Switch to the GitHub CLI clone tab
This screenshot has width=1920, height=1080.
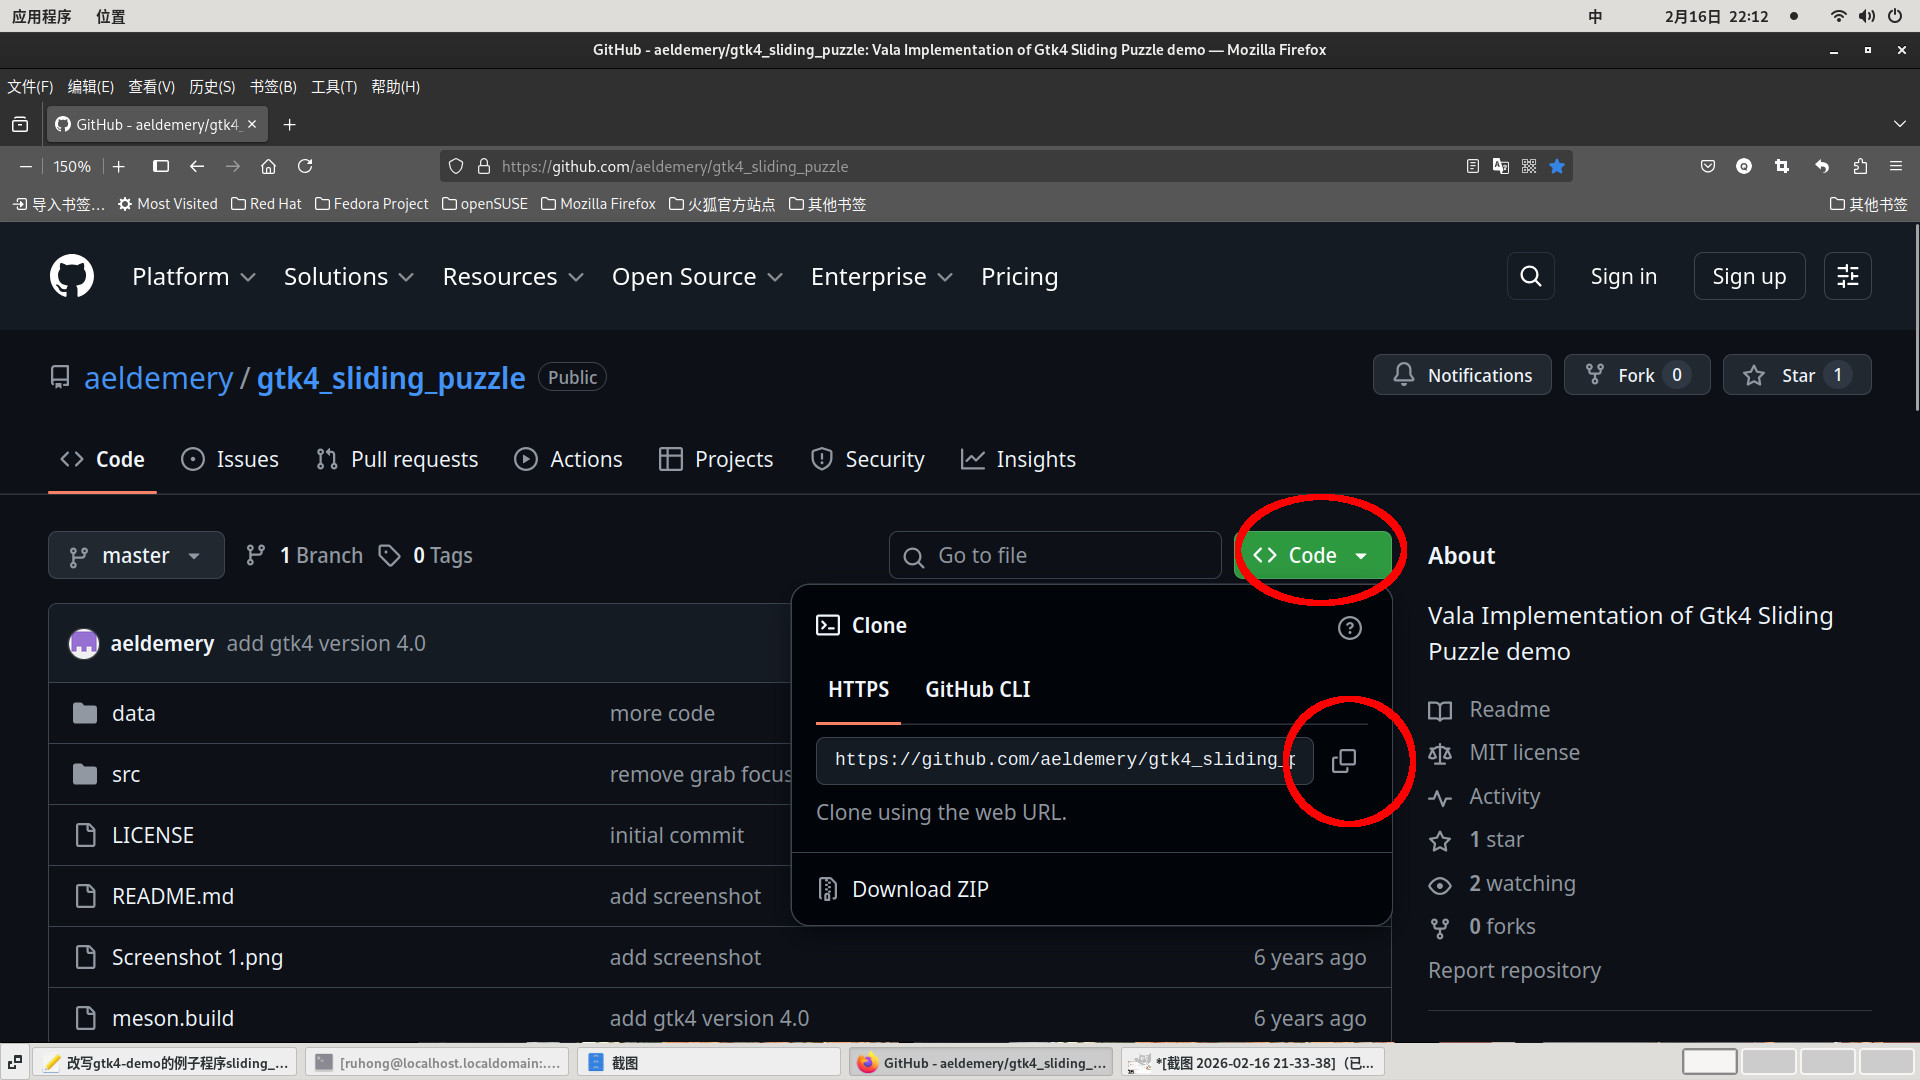tap(977, 690)
